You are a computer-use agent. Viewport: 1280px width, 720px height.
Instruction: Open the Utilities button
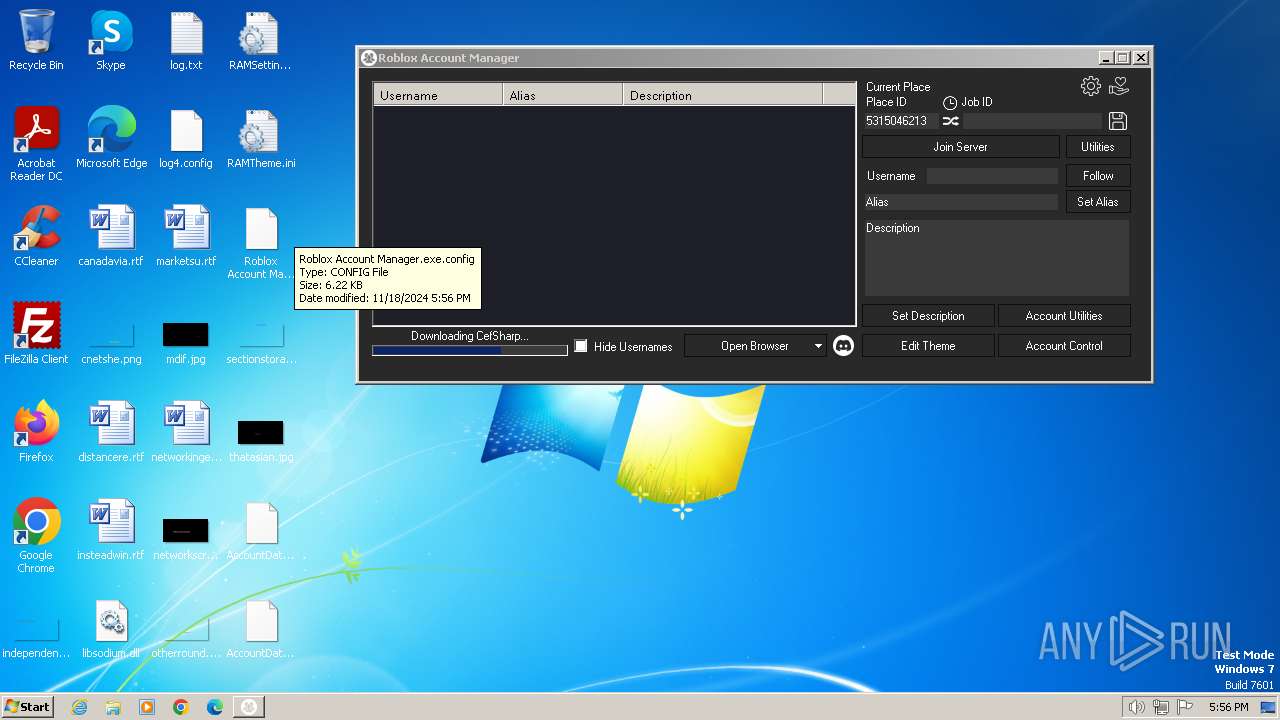1097,147
